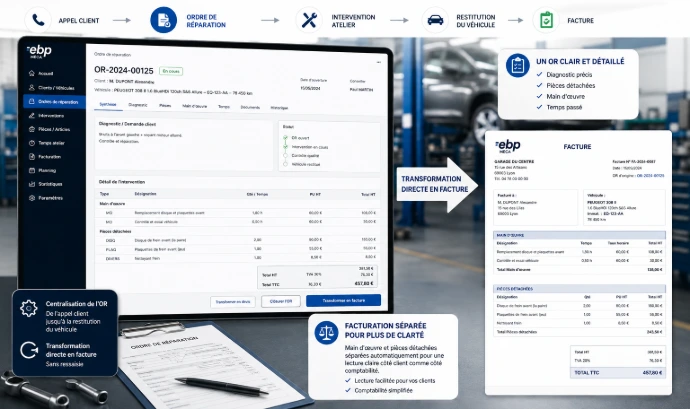Screen dimensions: 690x409
Task: Click the Comptabilité simplifiée checklist item
Action: pos(379,391)
